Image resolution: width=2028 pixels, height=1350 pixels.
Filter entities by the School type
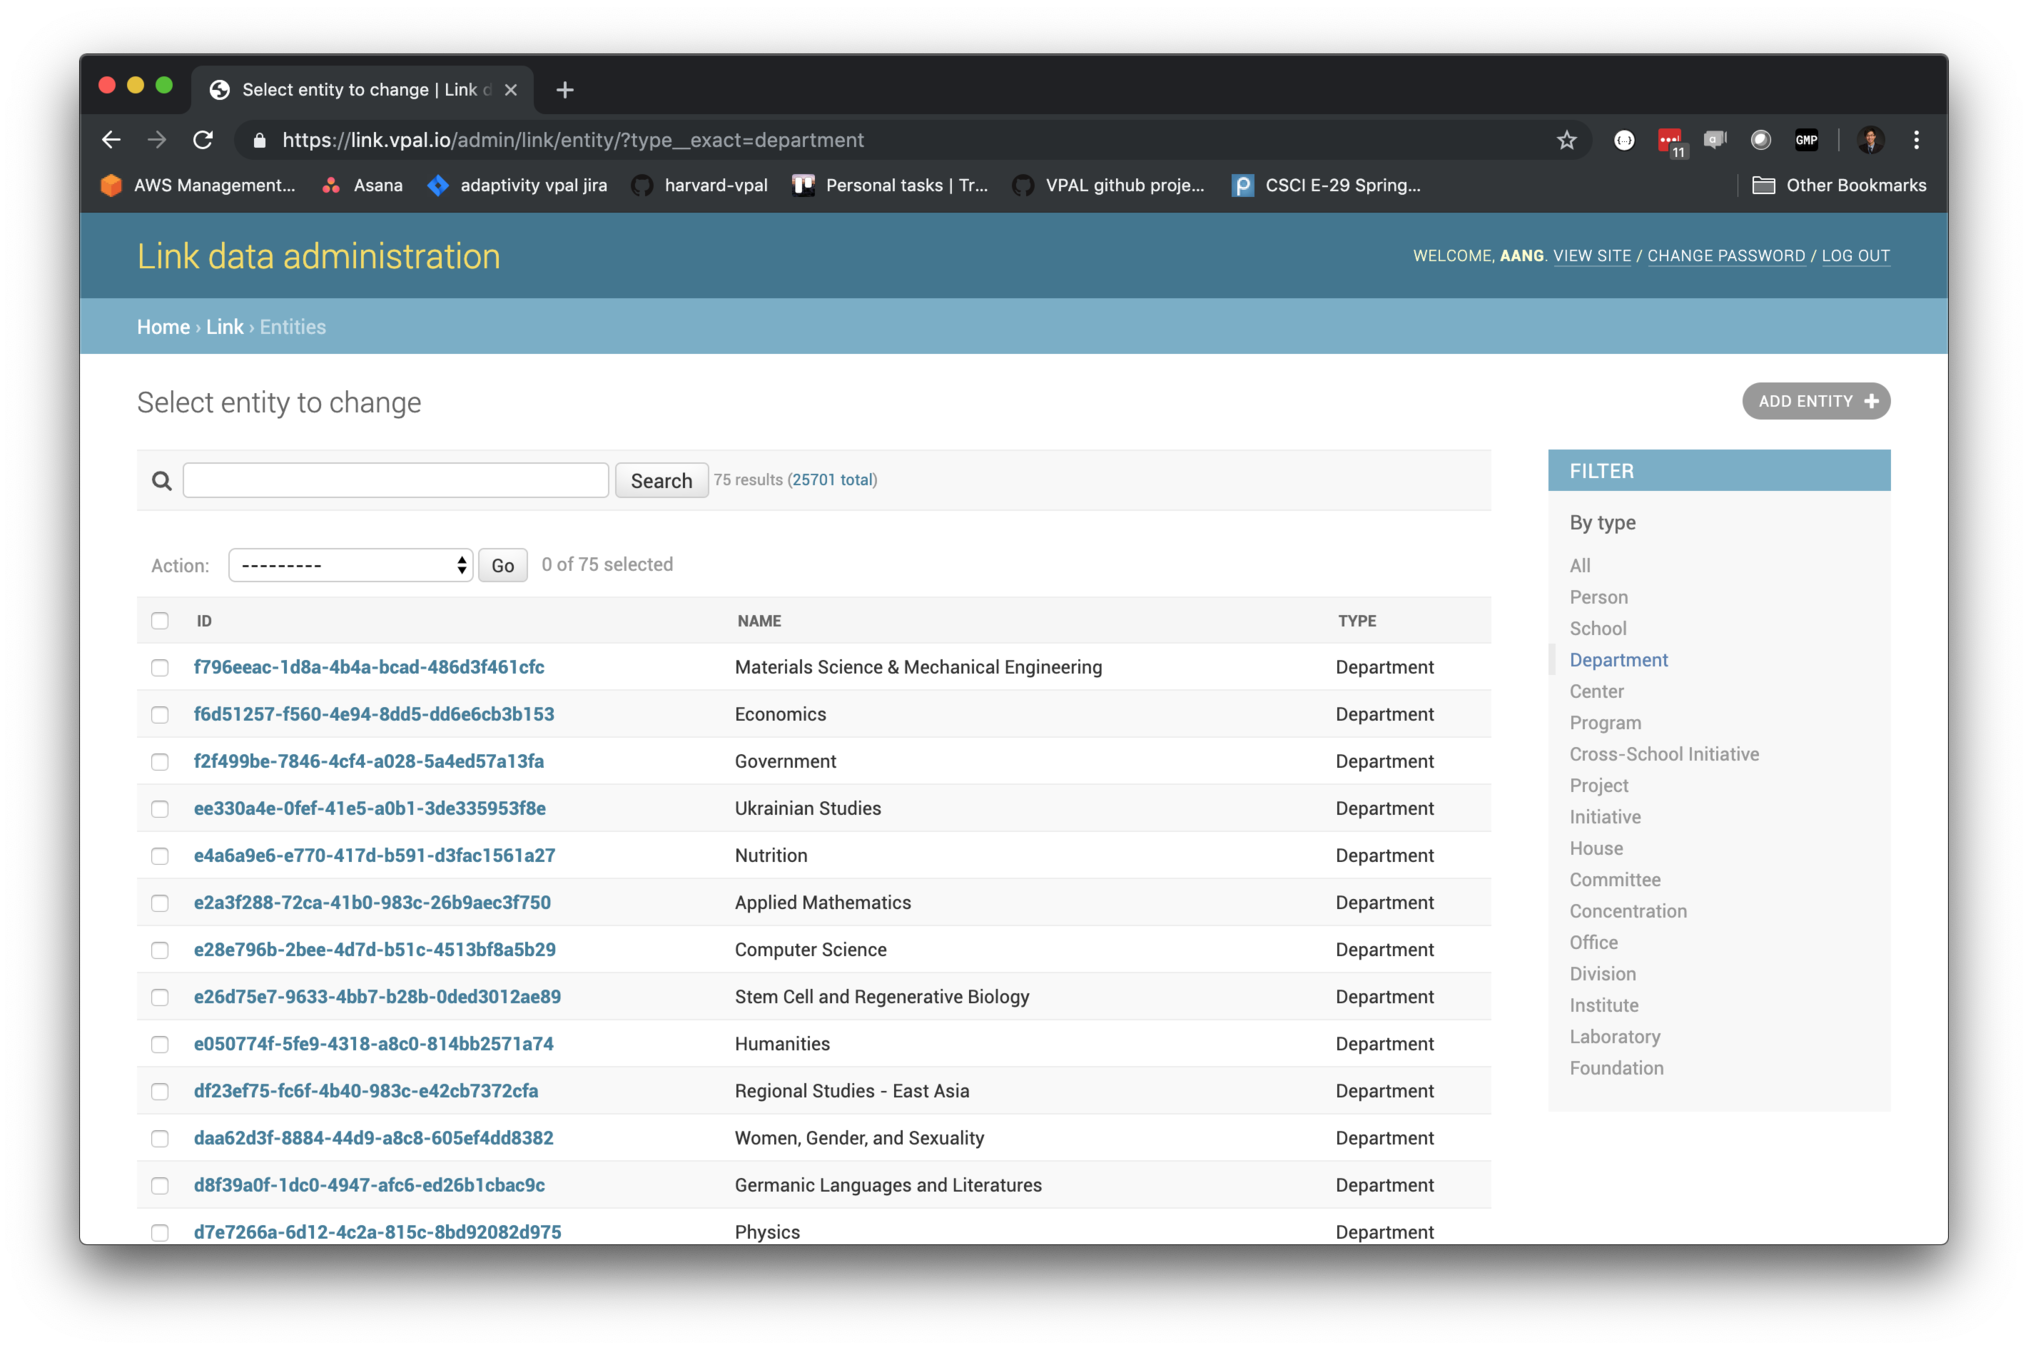1597,628
